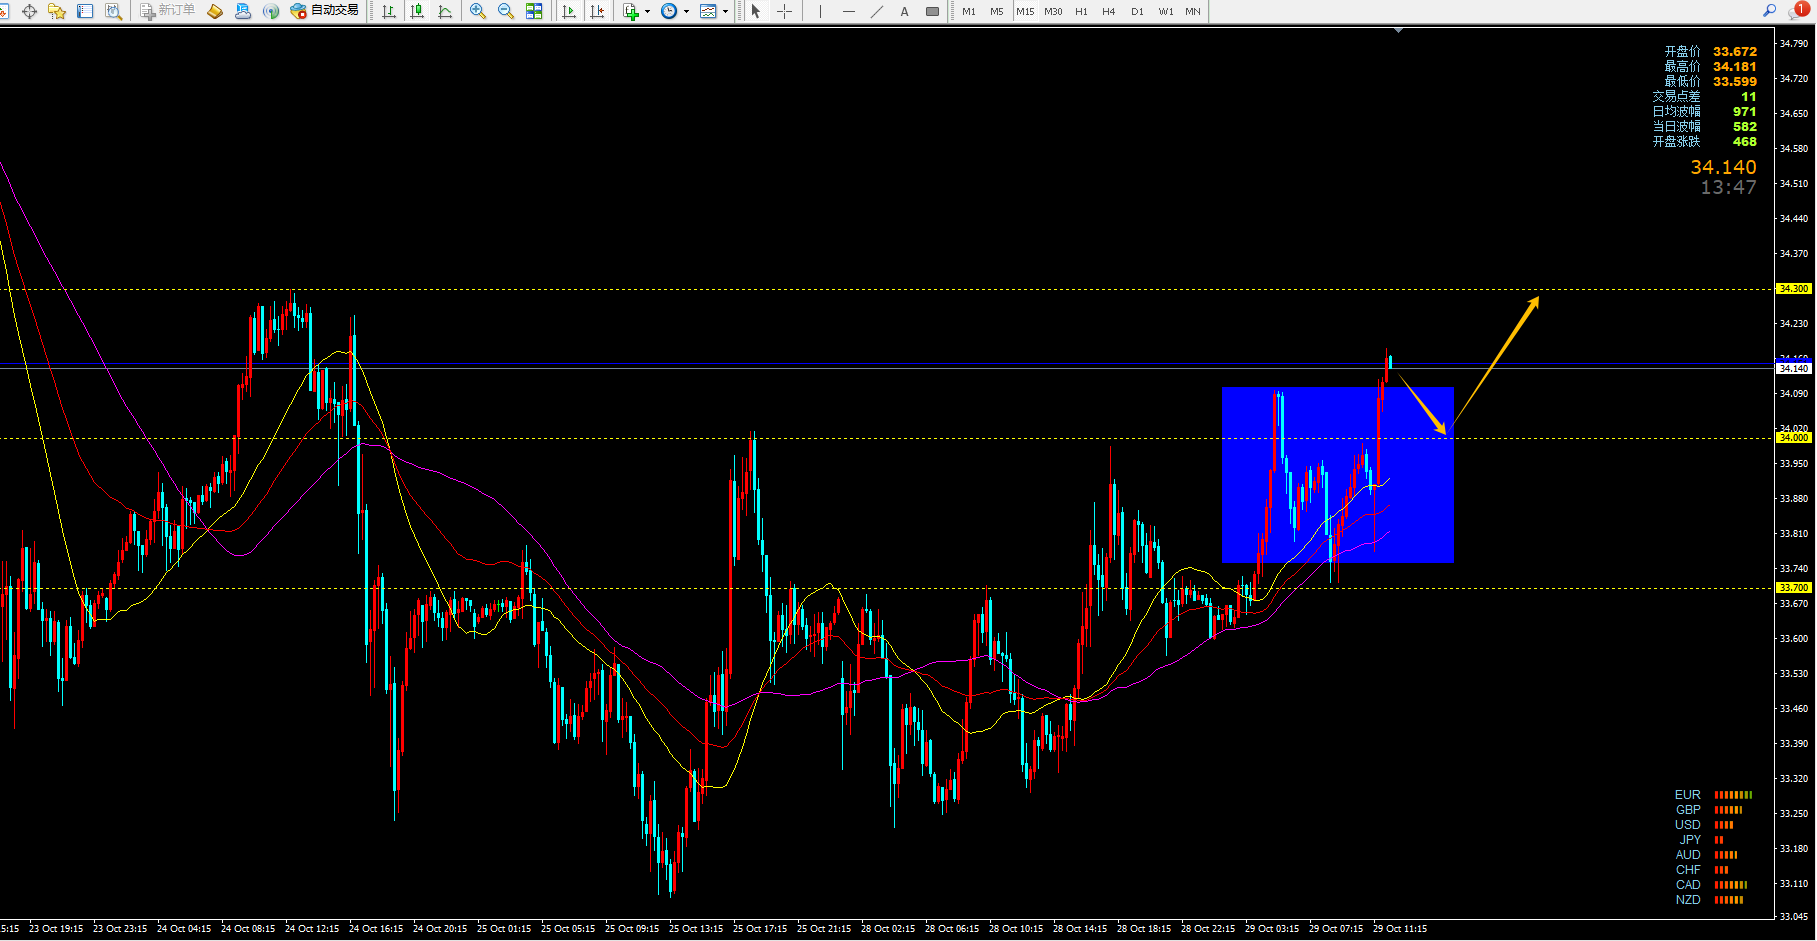
Task: Click the 33.110 price scale label
Action: coord(1794,884)
